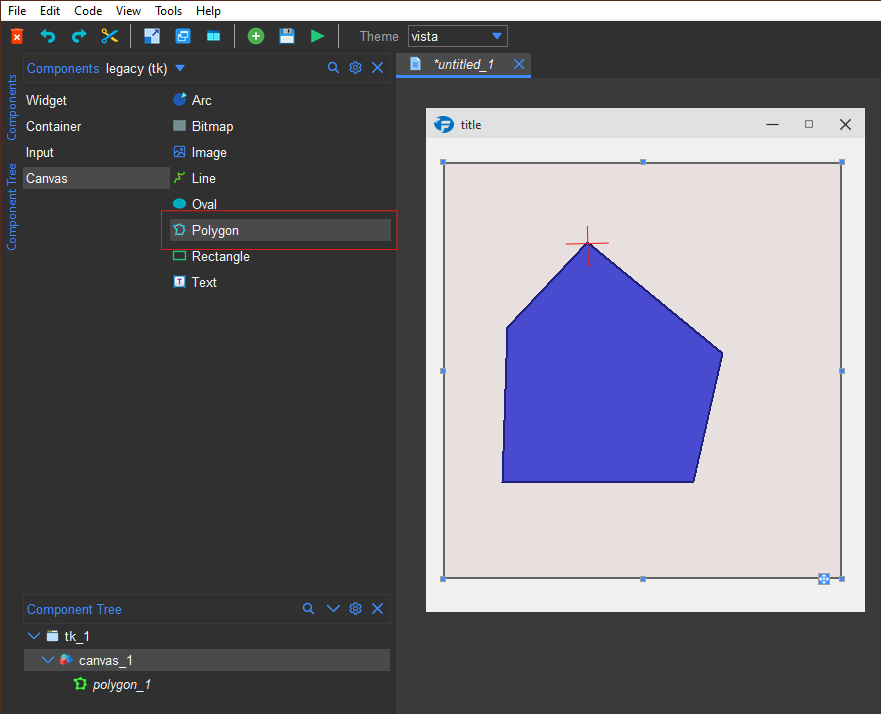Select the Polygon canvas component
This screenshot has height=714, width=881.
point(280,230)
